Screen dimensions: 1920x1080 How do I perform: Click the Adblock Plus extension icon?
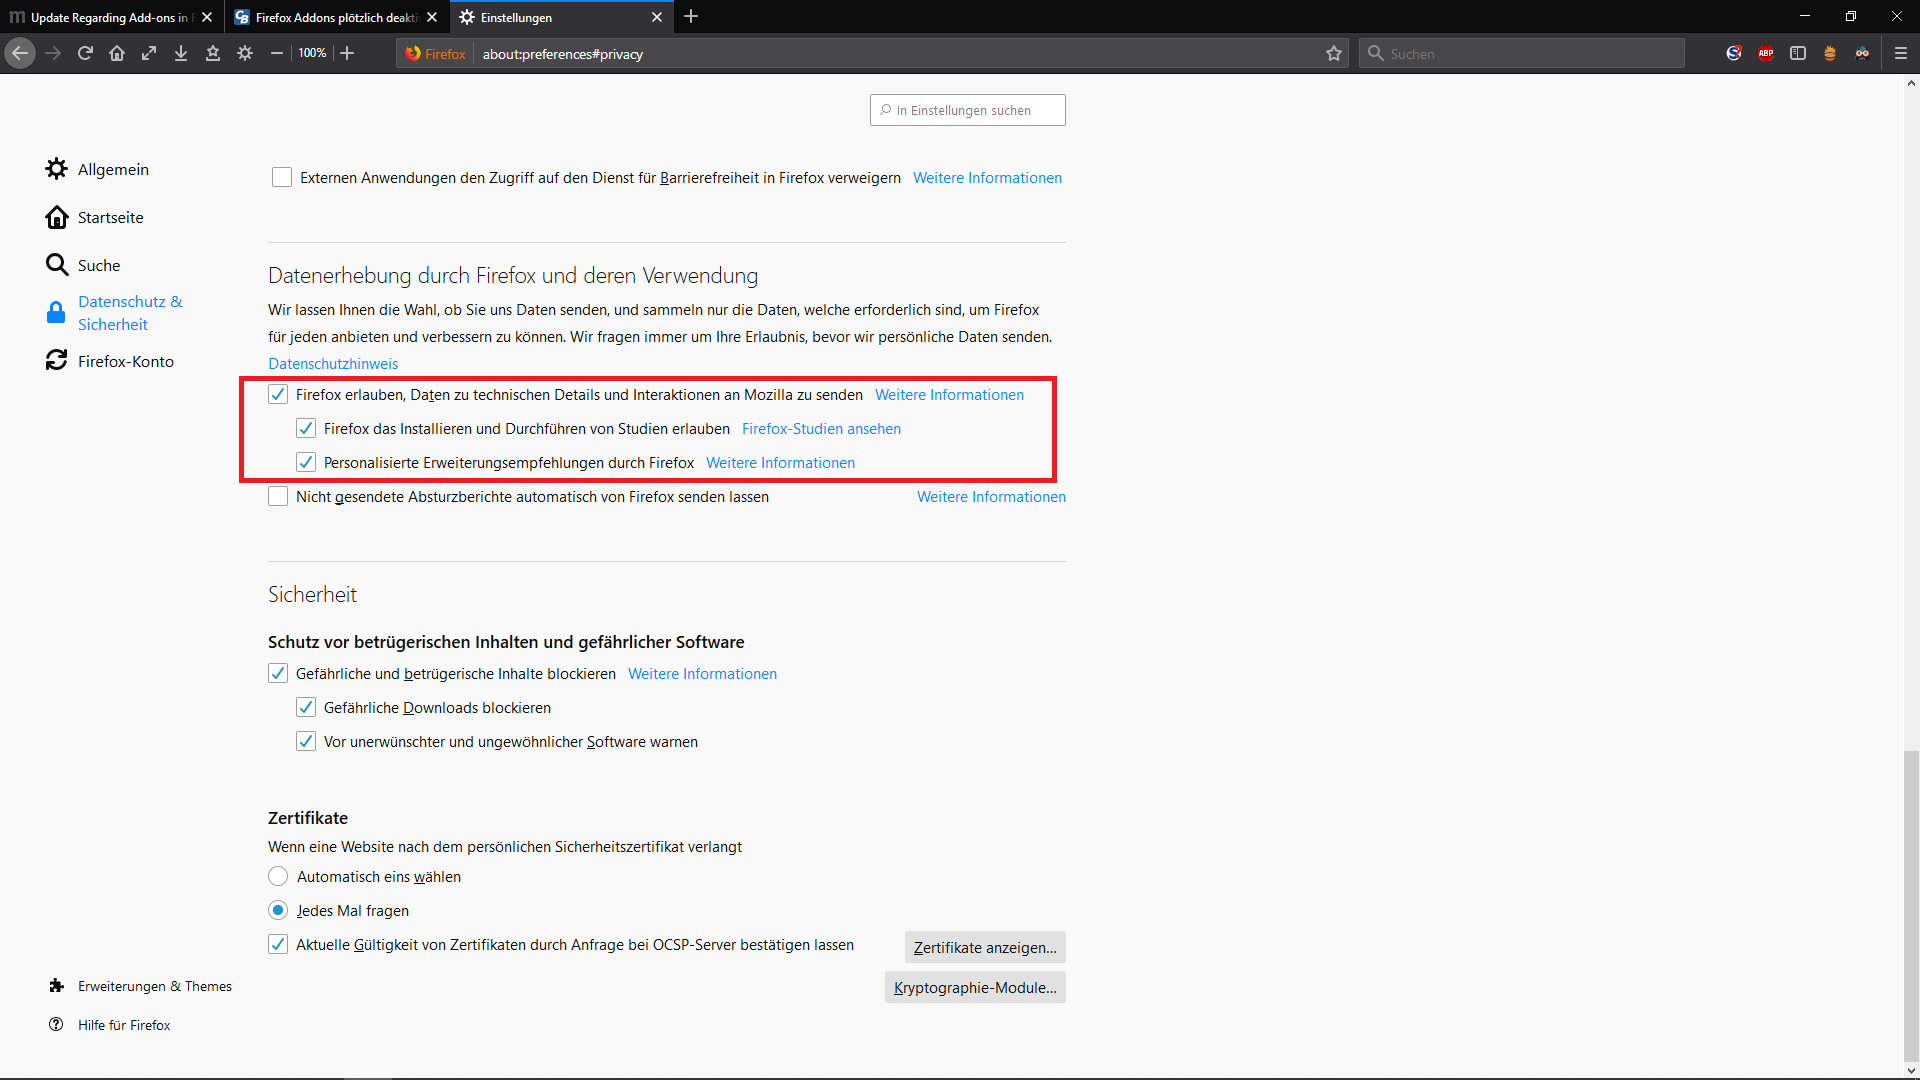[1766, 53]
